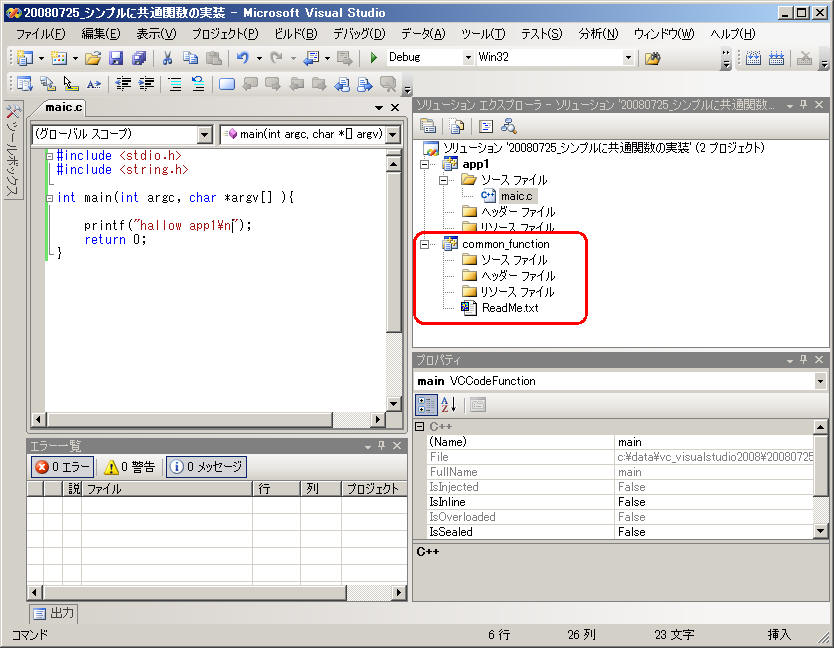Screen dimensions: 834x648
Task: Click the Undo arrow in the toolbar
Action: click(242, 58)
